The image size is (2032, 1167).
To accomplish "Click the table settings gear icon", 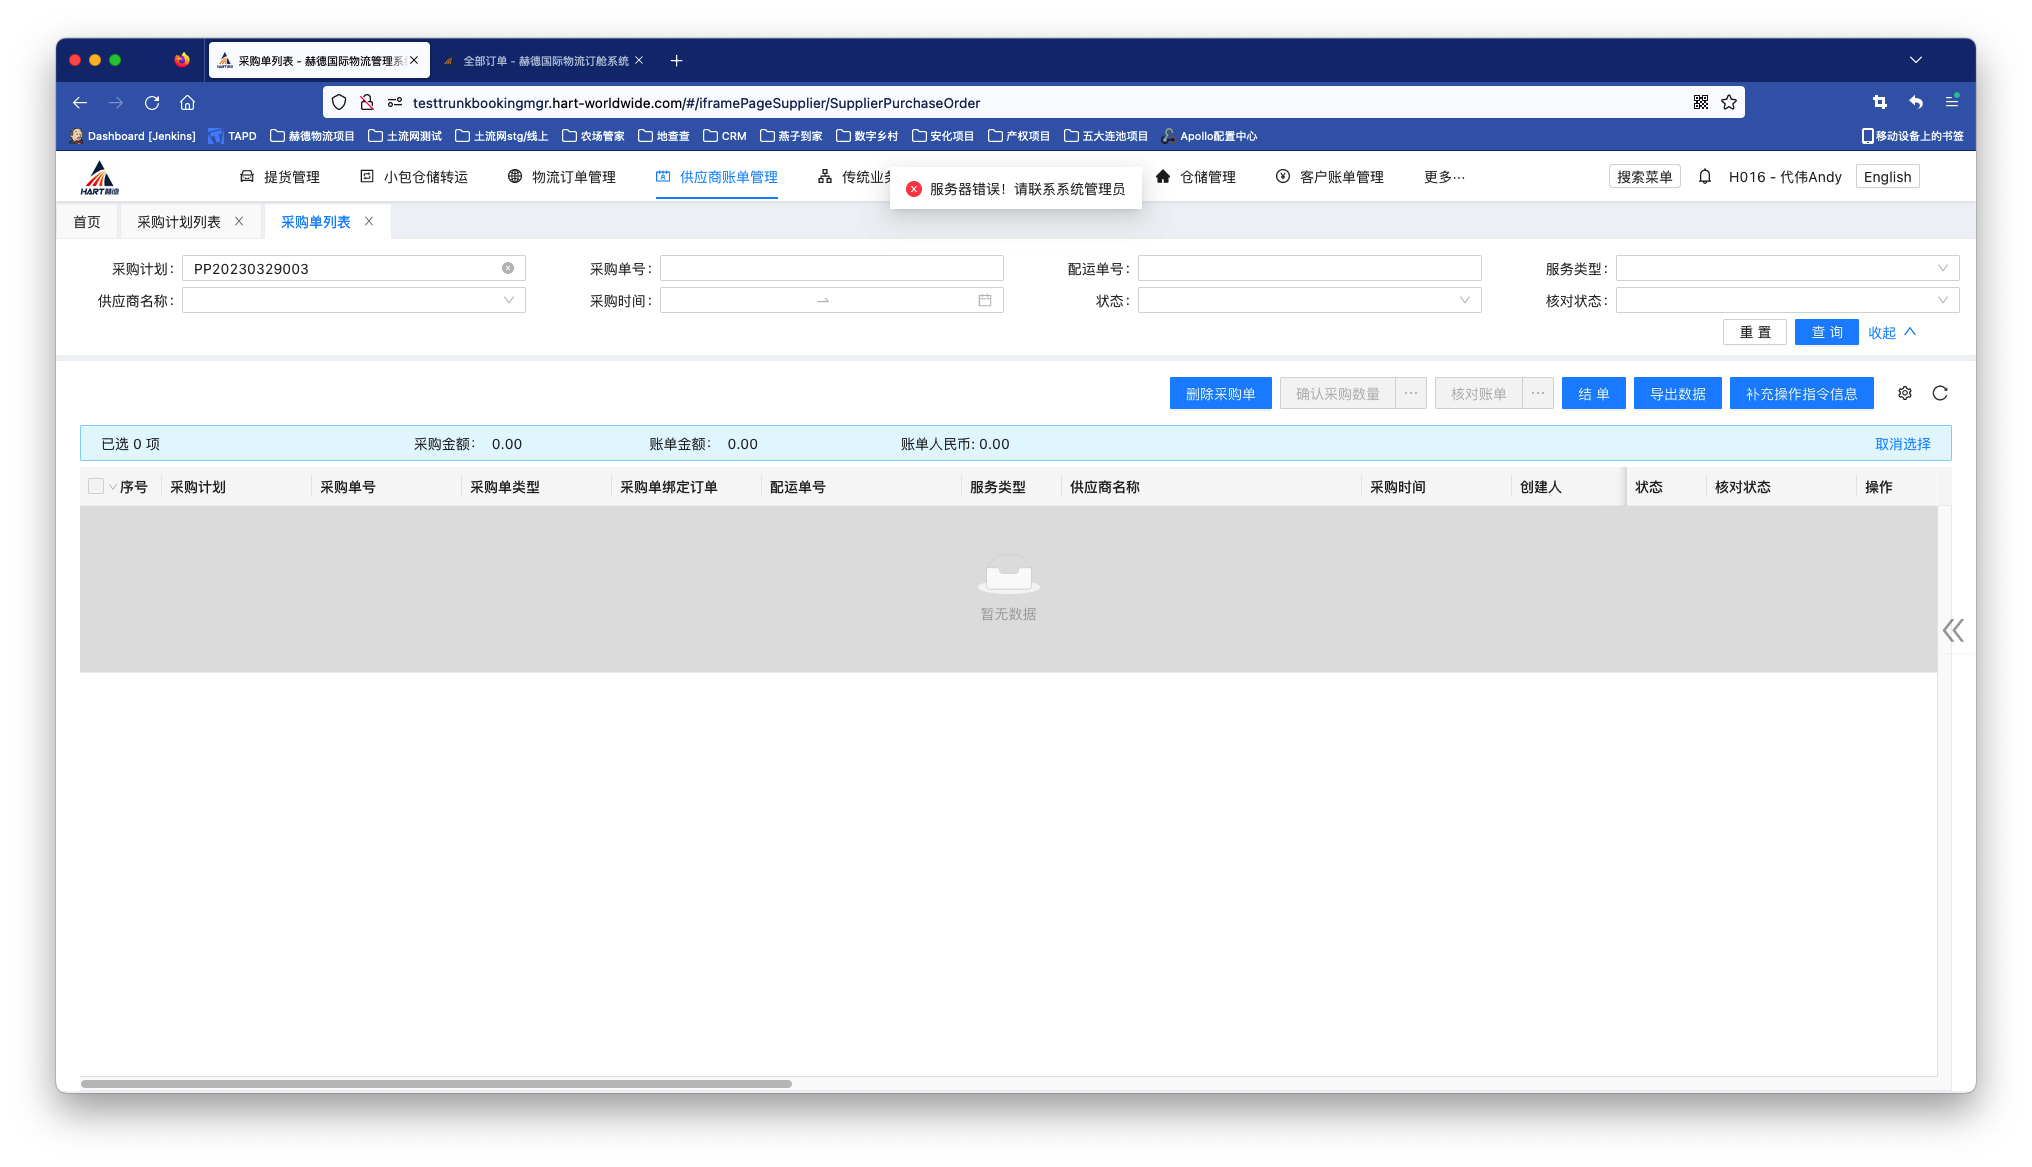I will (1905, 393).
